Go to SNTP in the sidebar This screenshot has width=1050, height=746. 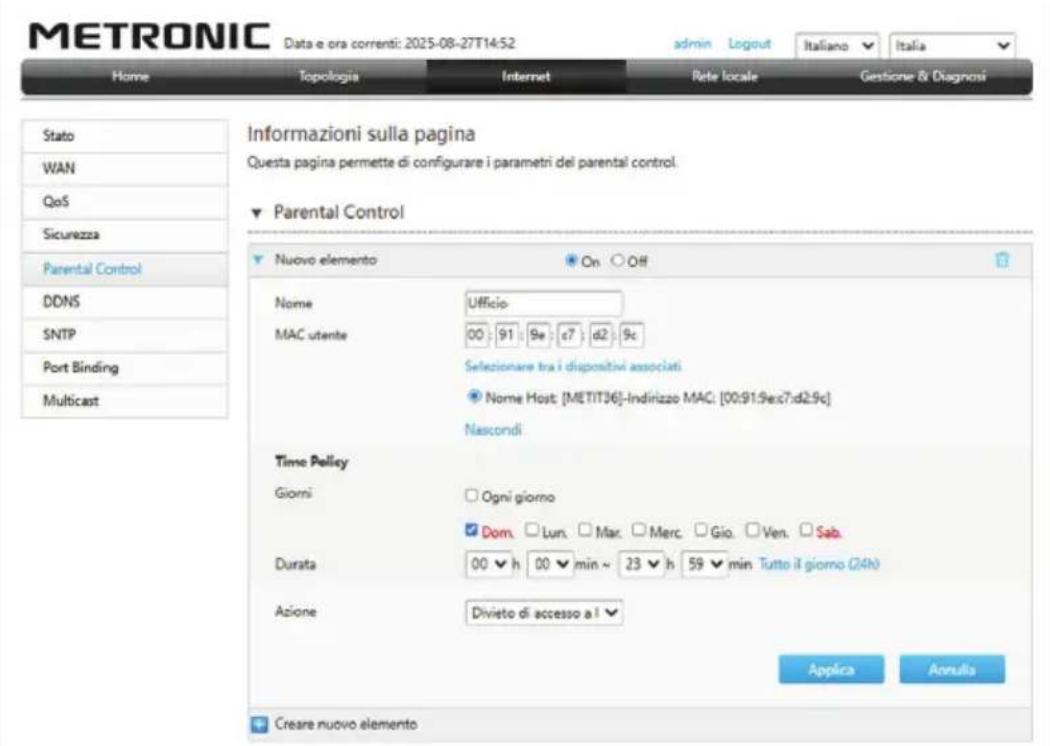pyautogui.click(x=125, y=335)
